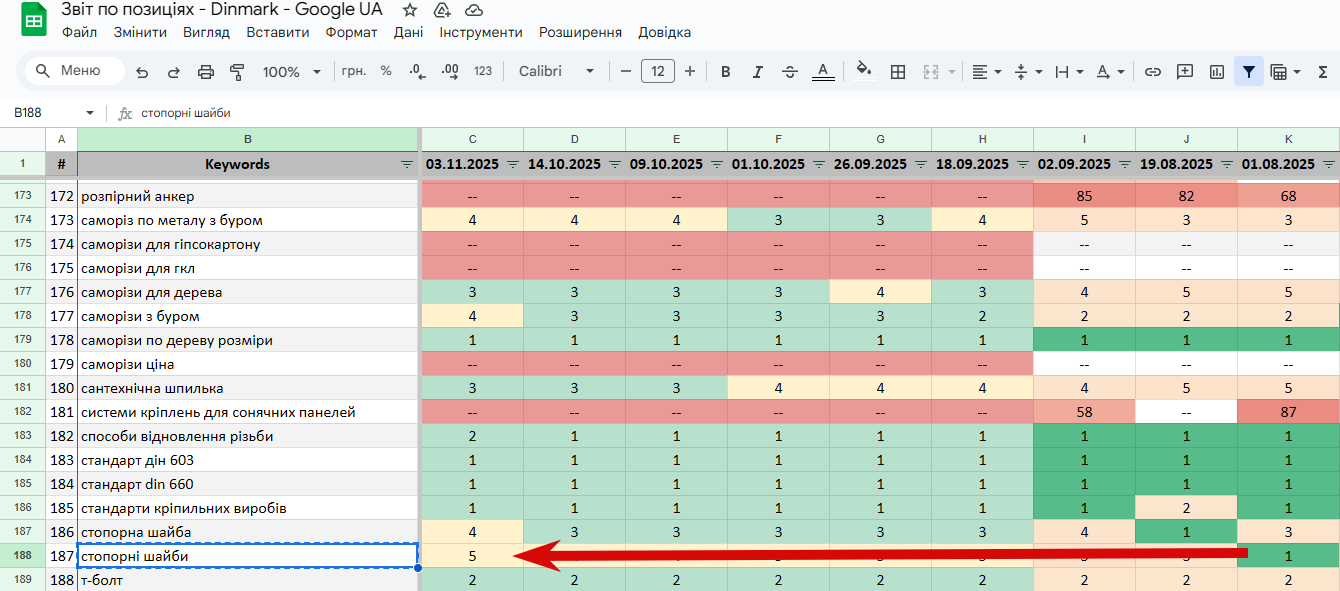This screenshot has height=591, width=1340.
Task: Open the Змінити menu
Action: pos(140,32)
